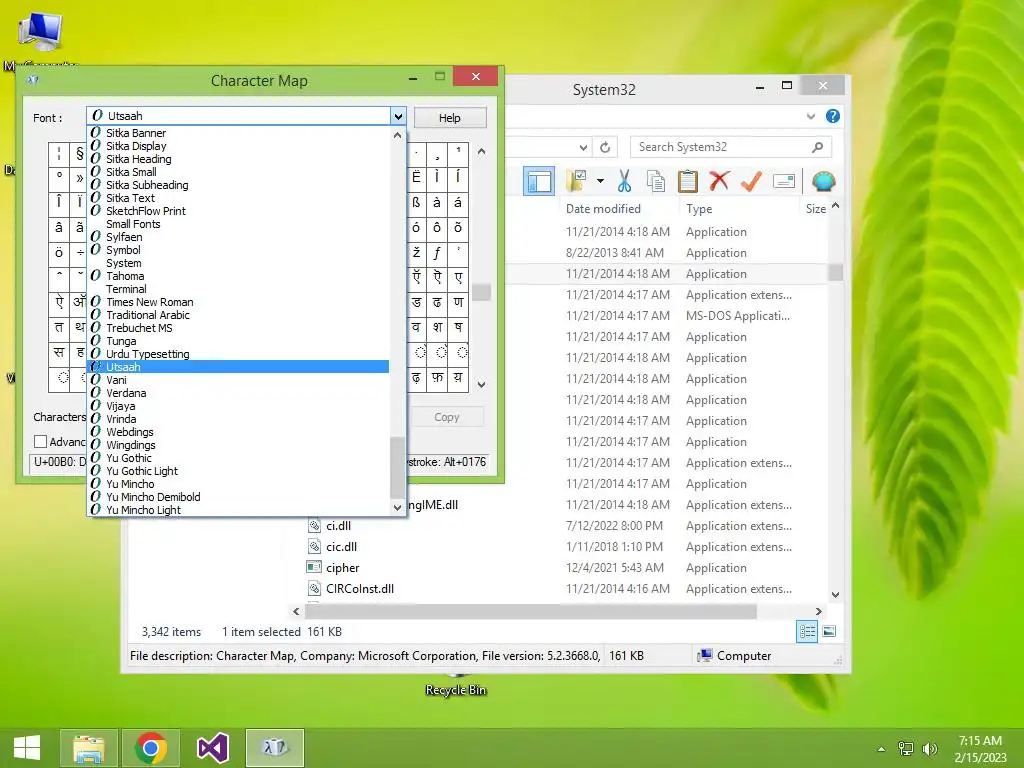Collapse the Font dropdown arrow

coord(398,116)
